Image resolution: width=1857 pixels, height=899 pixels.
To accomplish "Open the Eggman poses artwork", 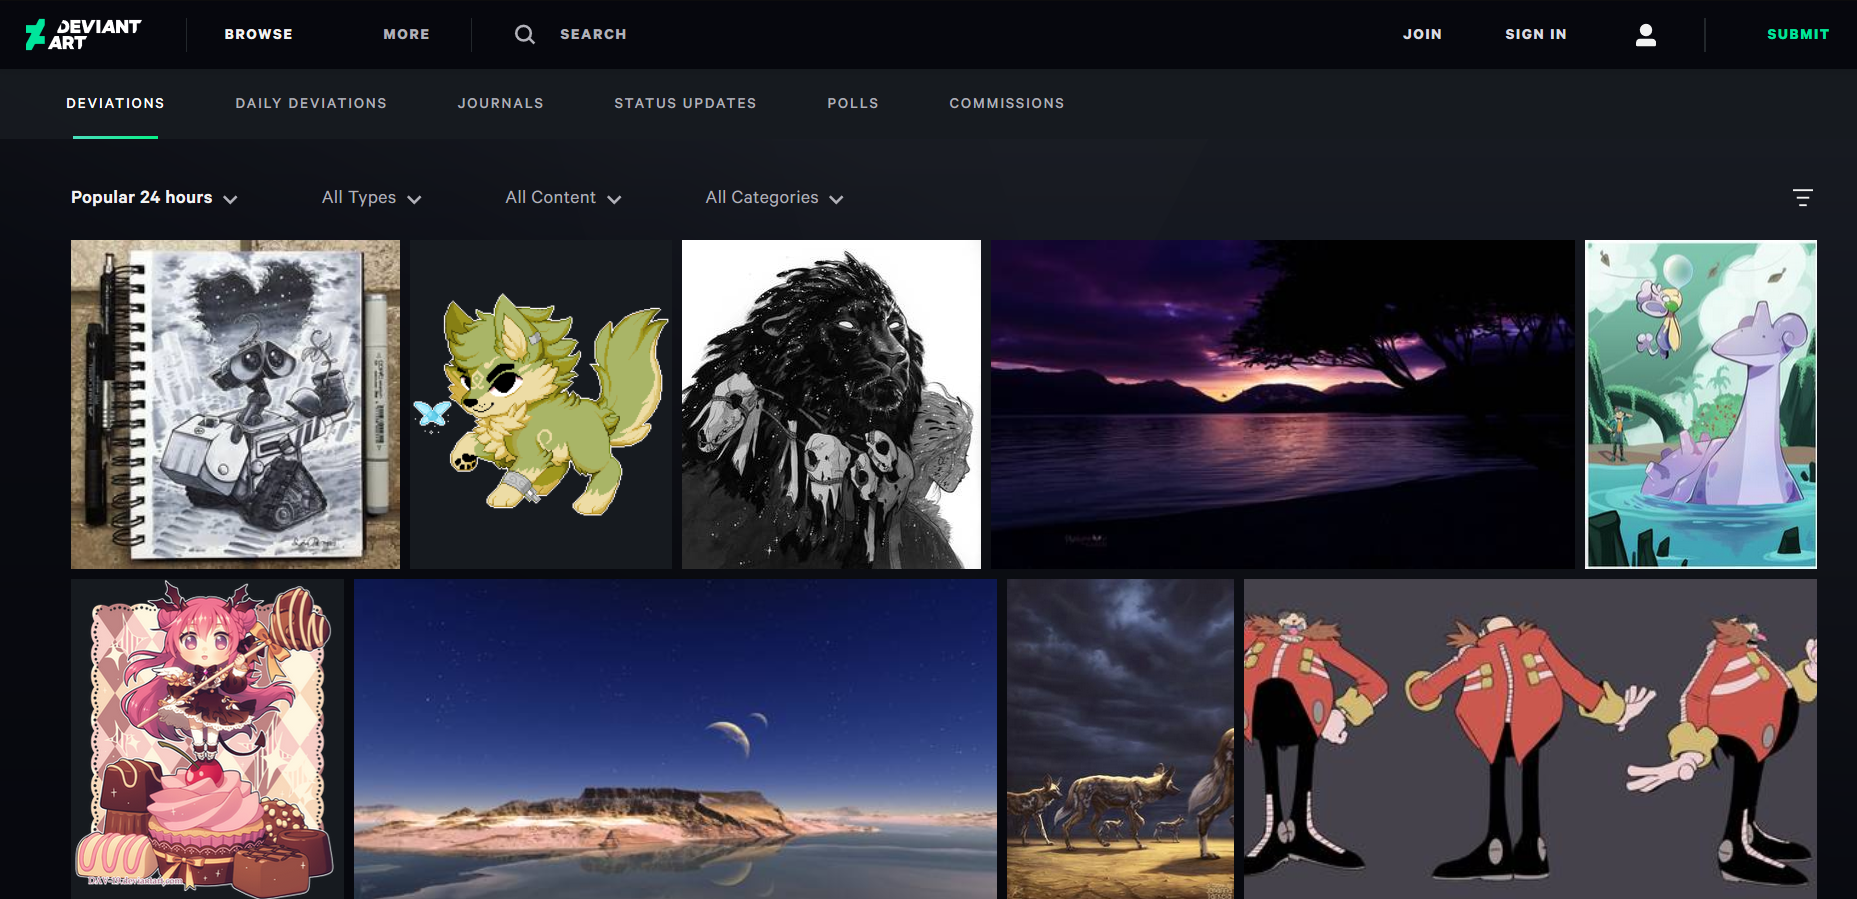I will click(1530, 739).
